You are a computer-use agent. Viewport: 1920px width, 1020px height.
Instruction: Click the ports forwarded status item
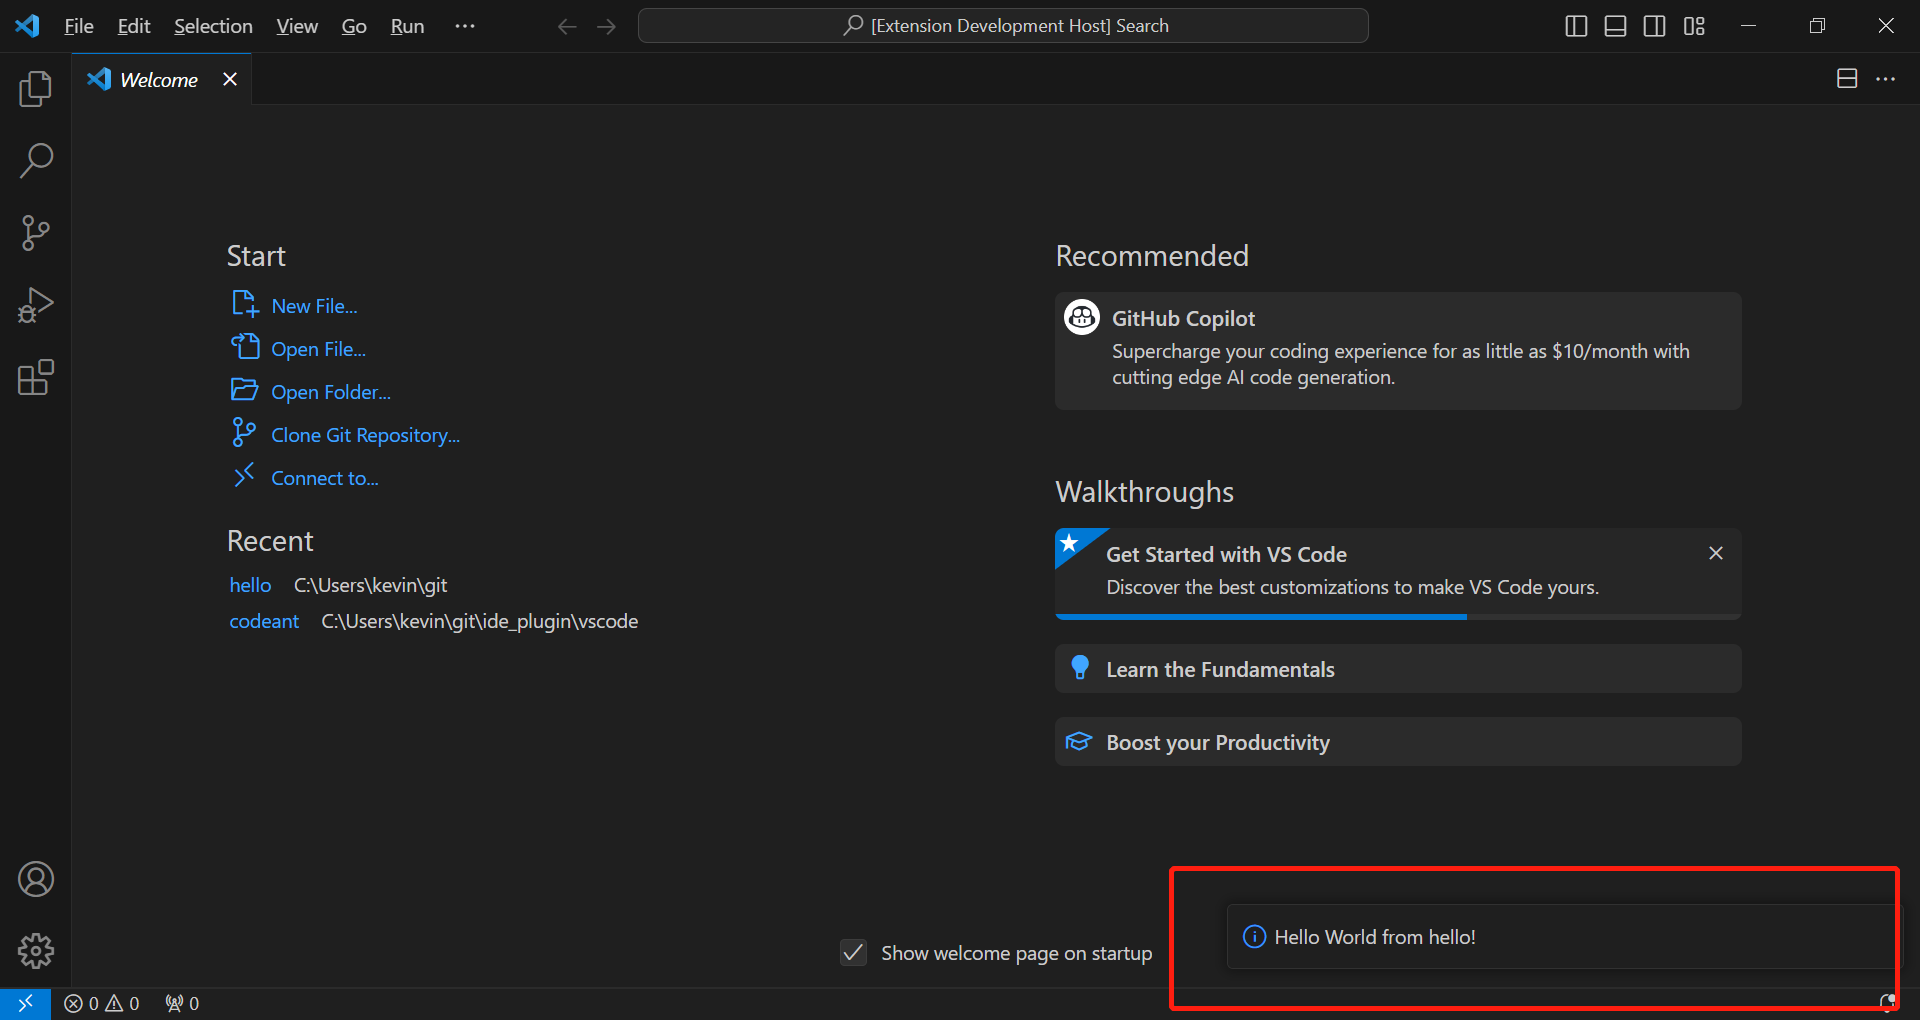182,1003
